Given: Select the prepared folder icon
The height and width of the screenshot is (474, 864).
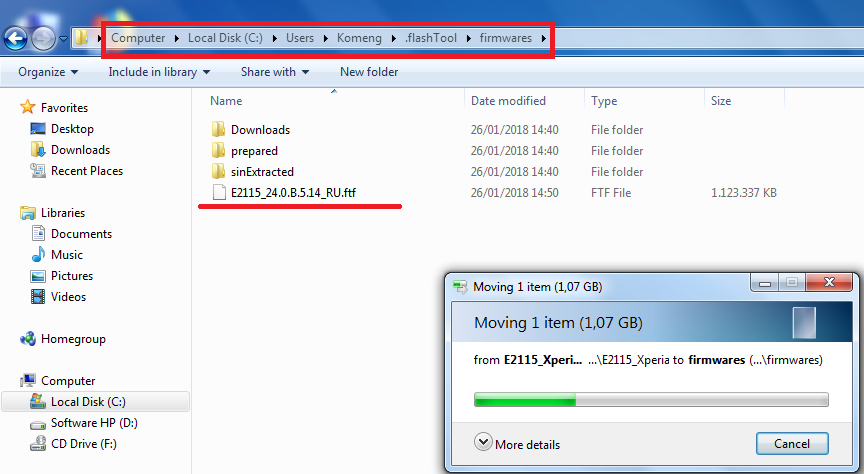Looking at the screenshot, I should point(219,150).
